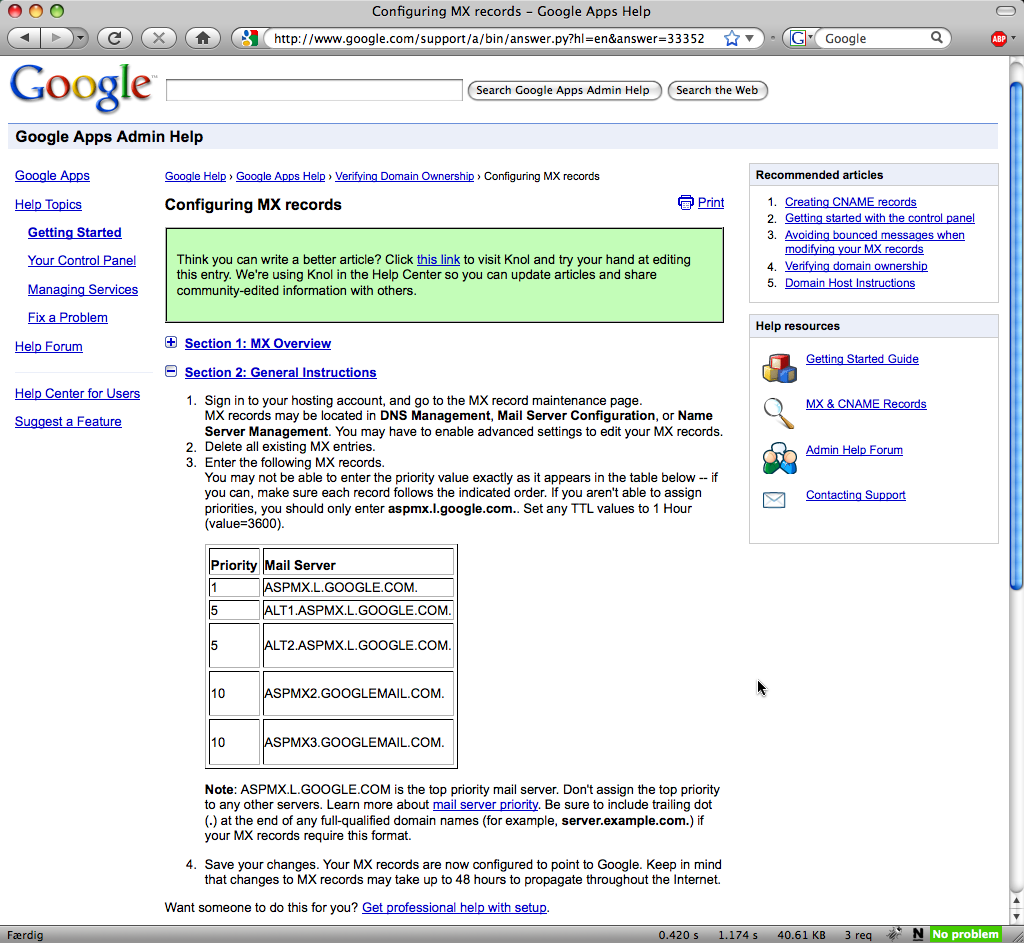The width and height of the screenshot is (1024, 943).
Task: Open the Getting Started Guide link
Action: 862,359
